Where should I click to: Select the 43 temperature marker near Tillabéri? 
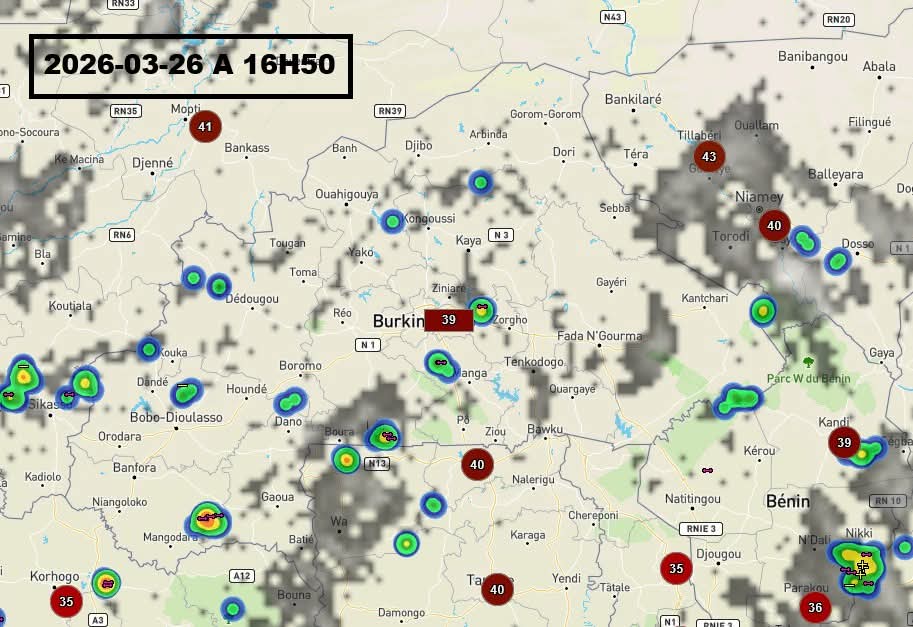(x=709, y=157)
